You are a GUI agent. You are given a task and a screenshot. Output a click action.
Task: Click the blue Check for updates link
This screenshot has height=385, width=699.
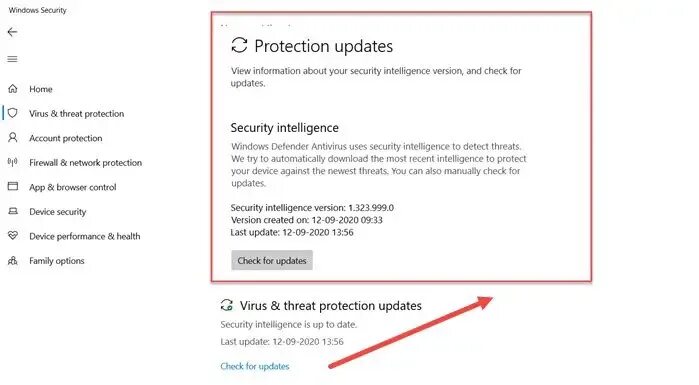click(255, 366)
